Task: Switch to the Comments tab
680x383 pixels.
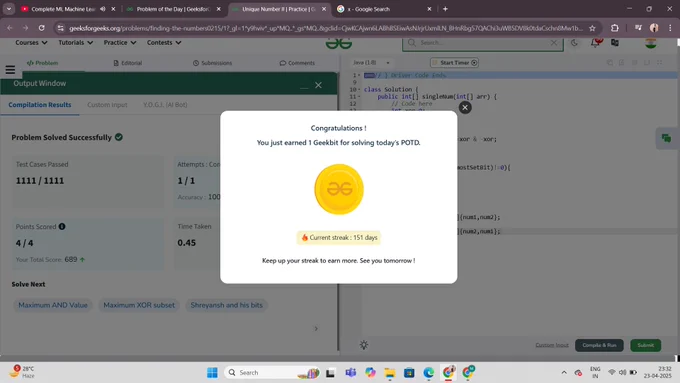Action: point(297,63)
